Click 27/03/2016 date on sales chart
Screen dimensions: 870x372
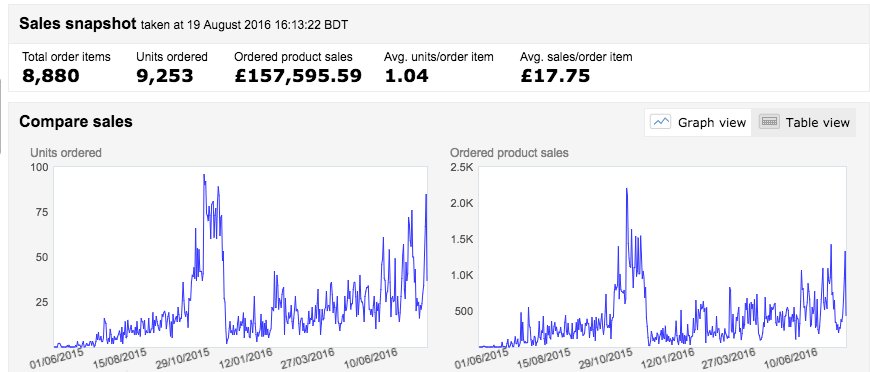pos(729,359)
